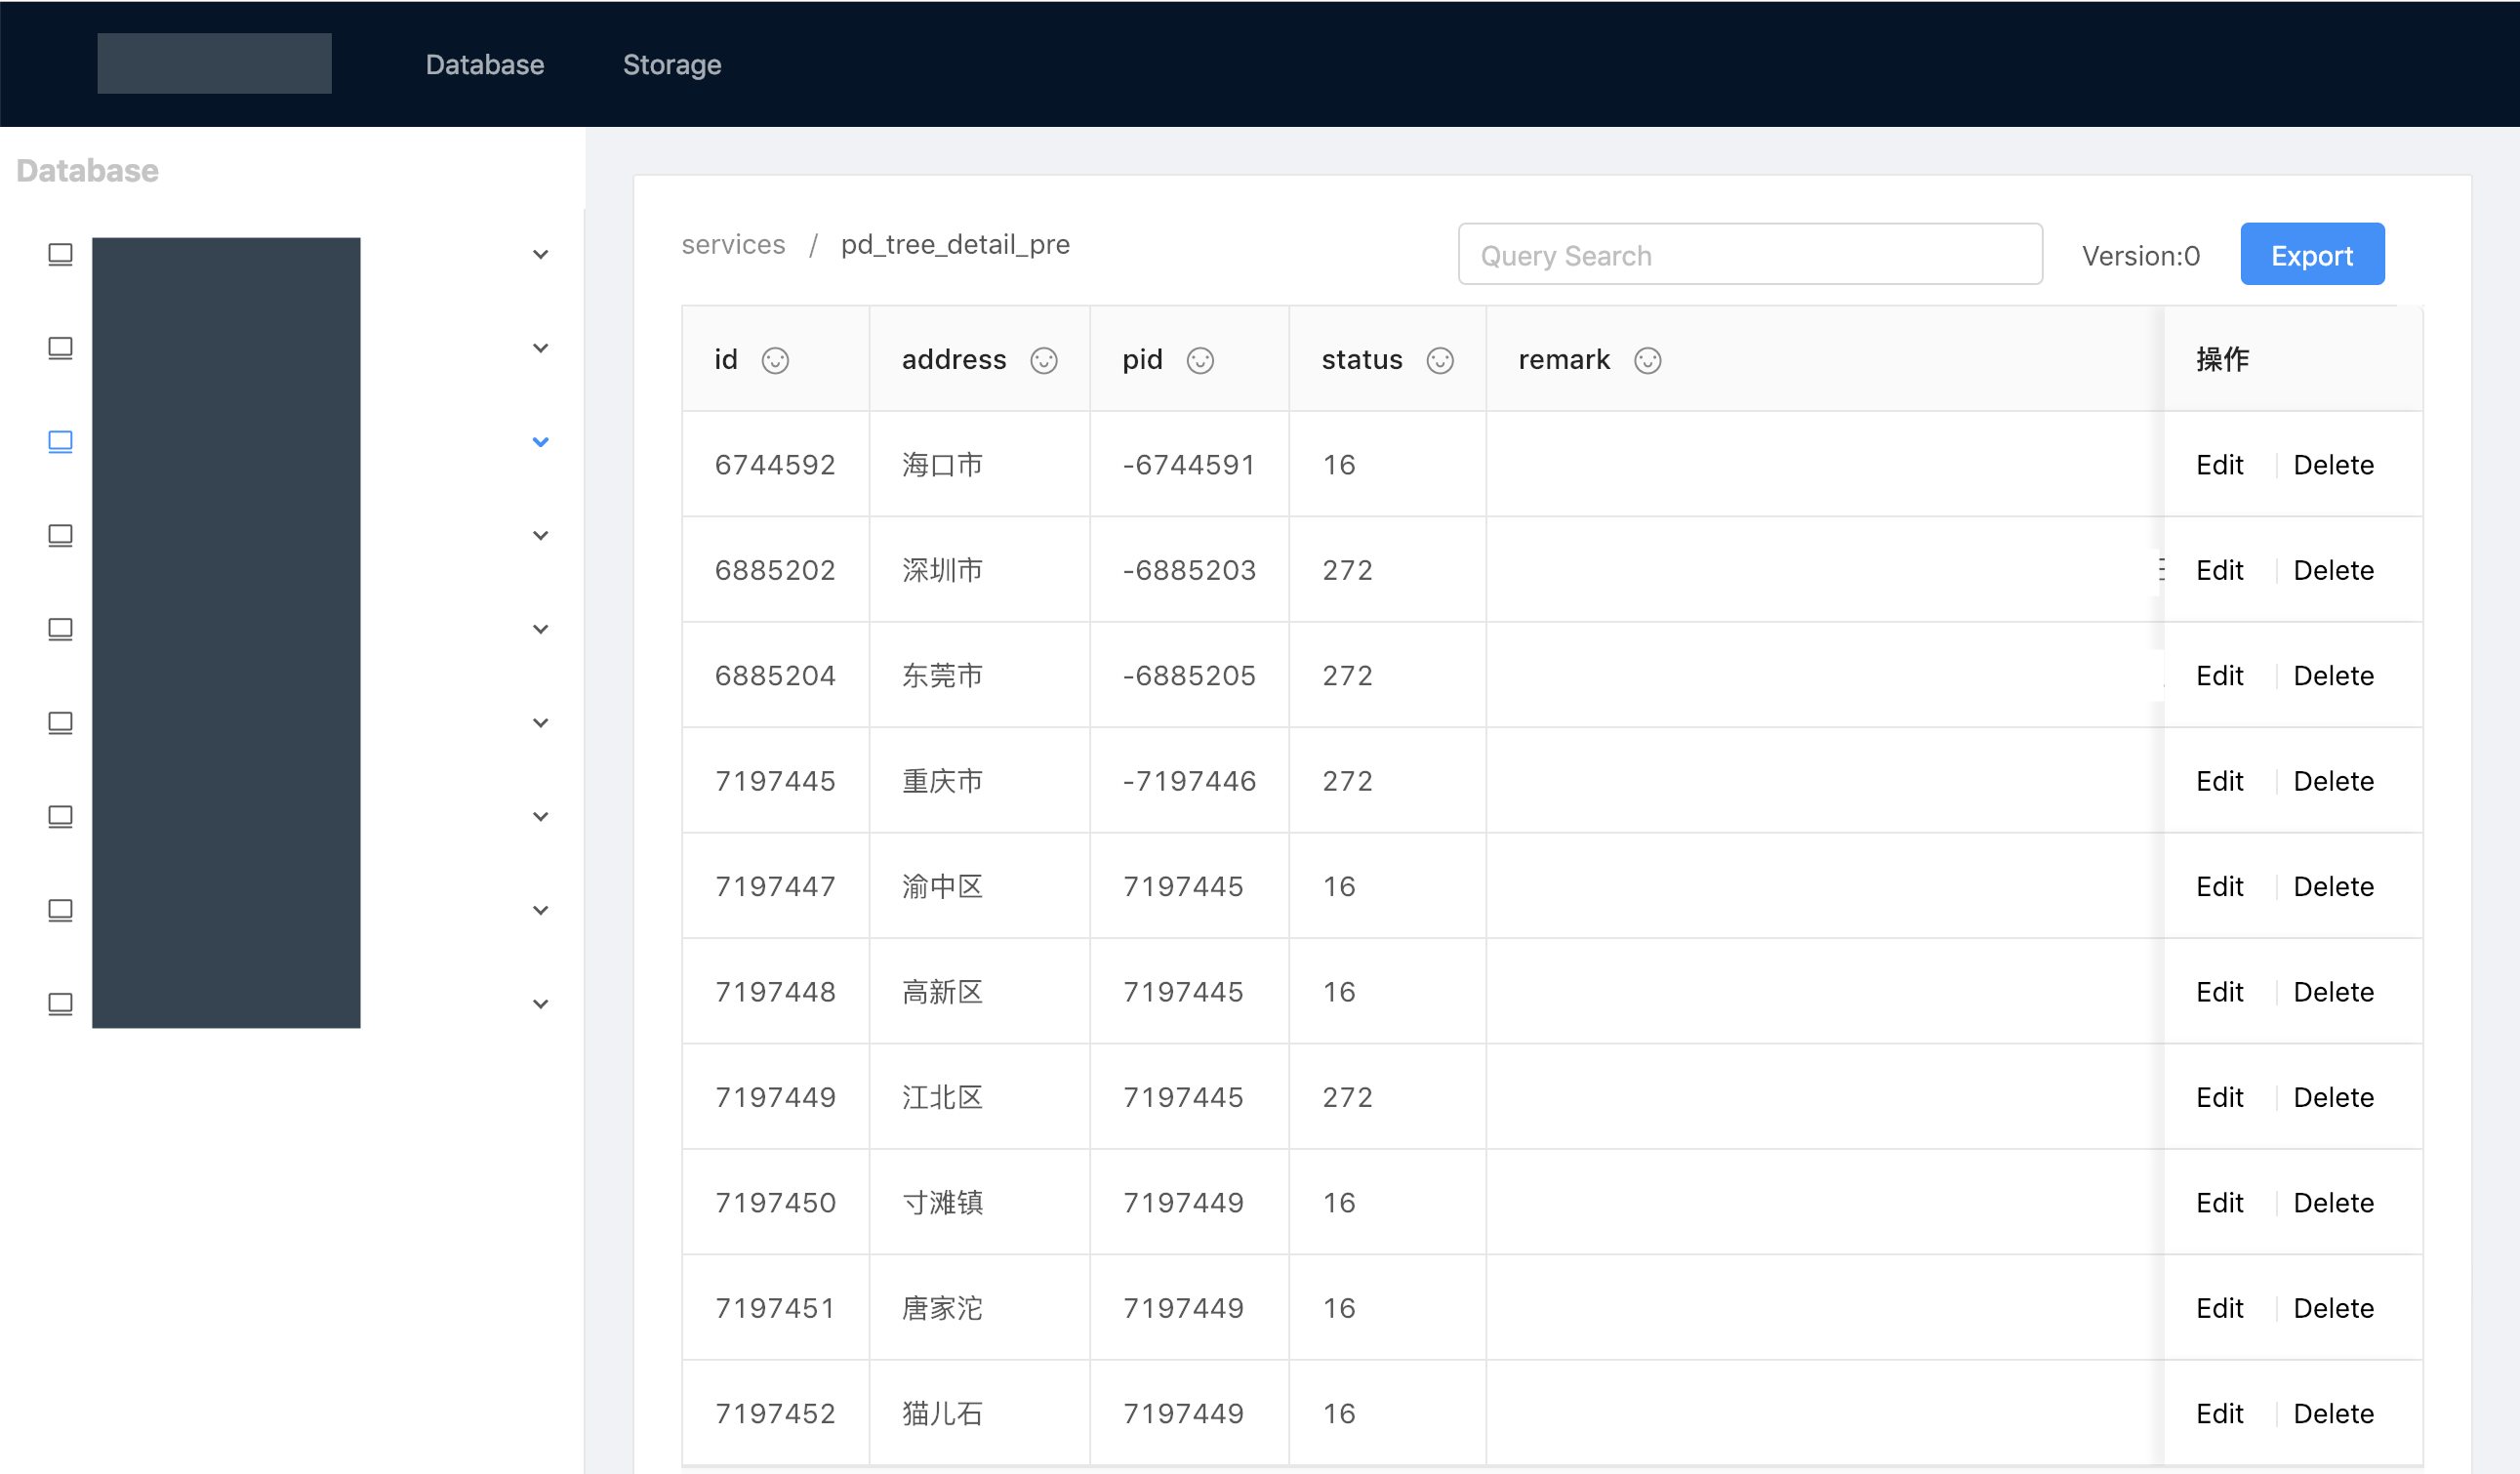Select the fourth database icon in the sidebar

tap(60, 535)
